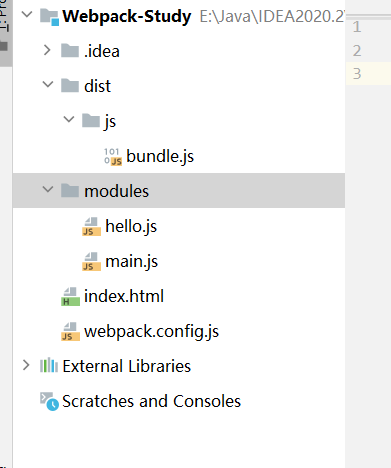
Task: Click the bundle.js binary file icon
Action: (x=113, y=157)
